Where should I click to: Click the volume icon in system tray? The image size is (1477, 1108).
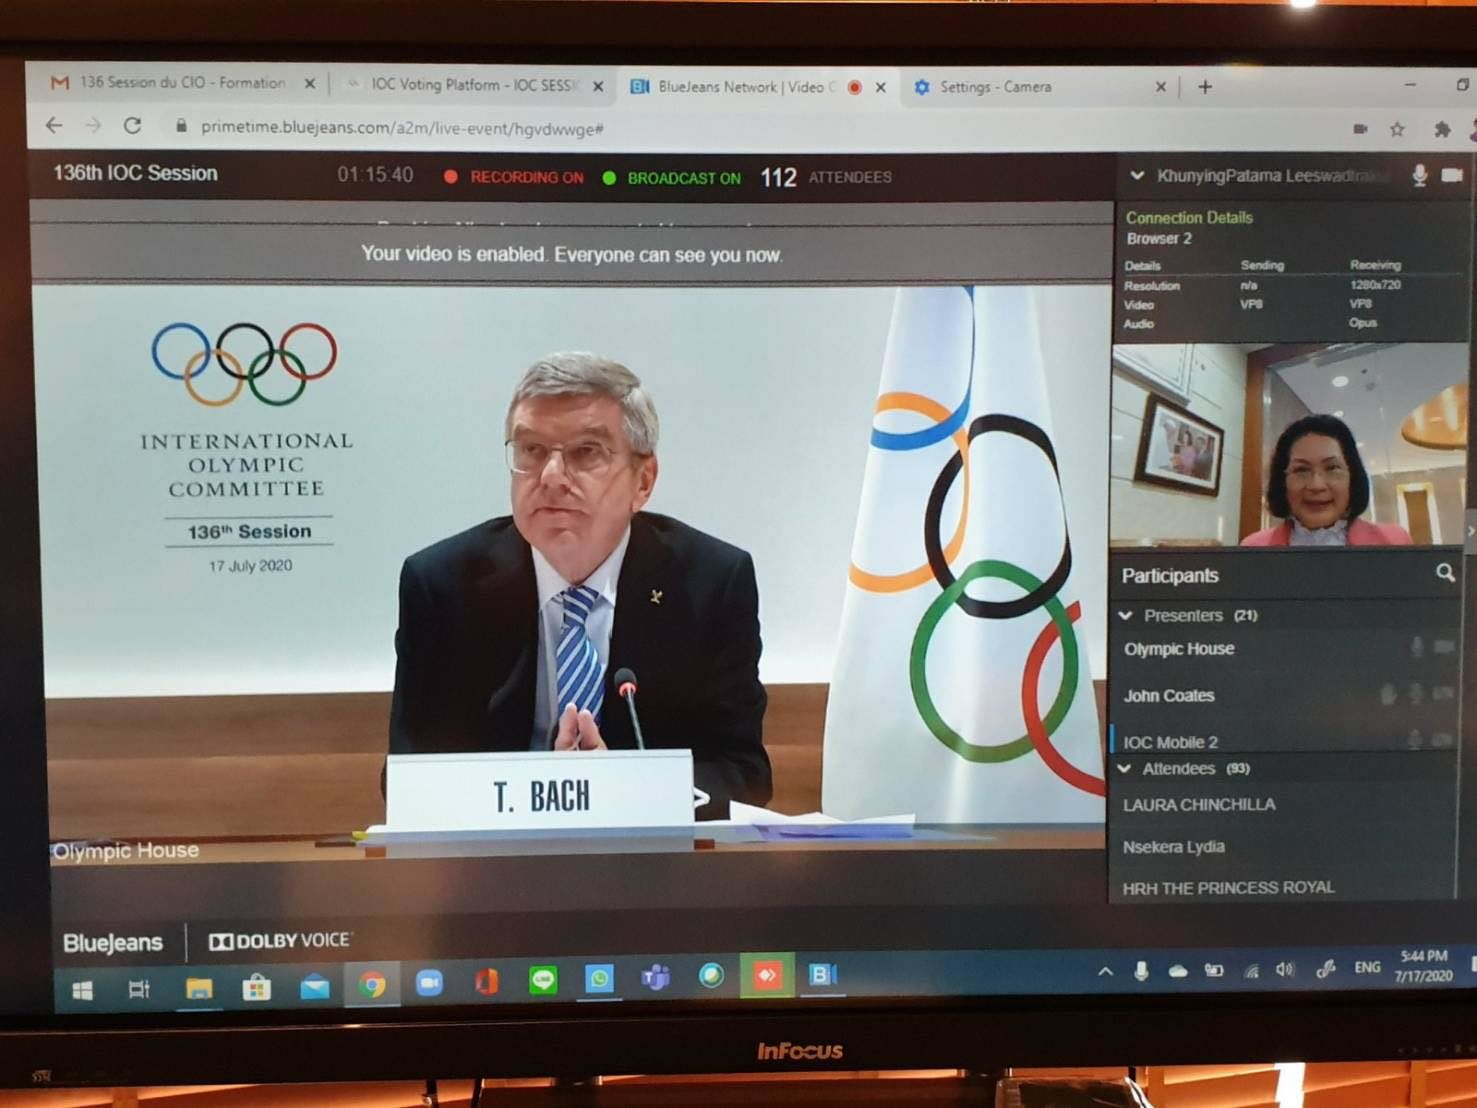coord(1285,970)
